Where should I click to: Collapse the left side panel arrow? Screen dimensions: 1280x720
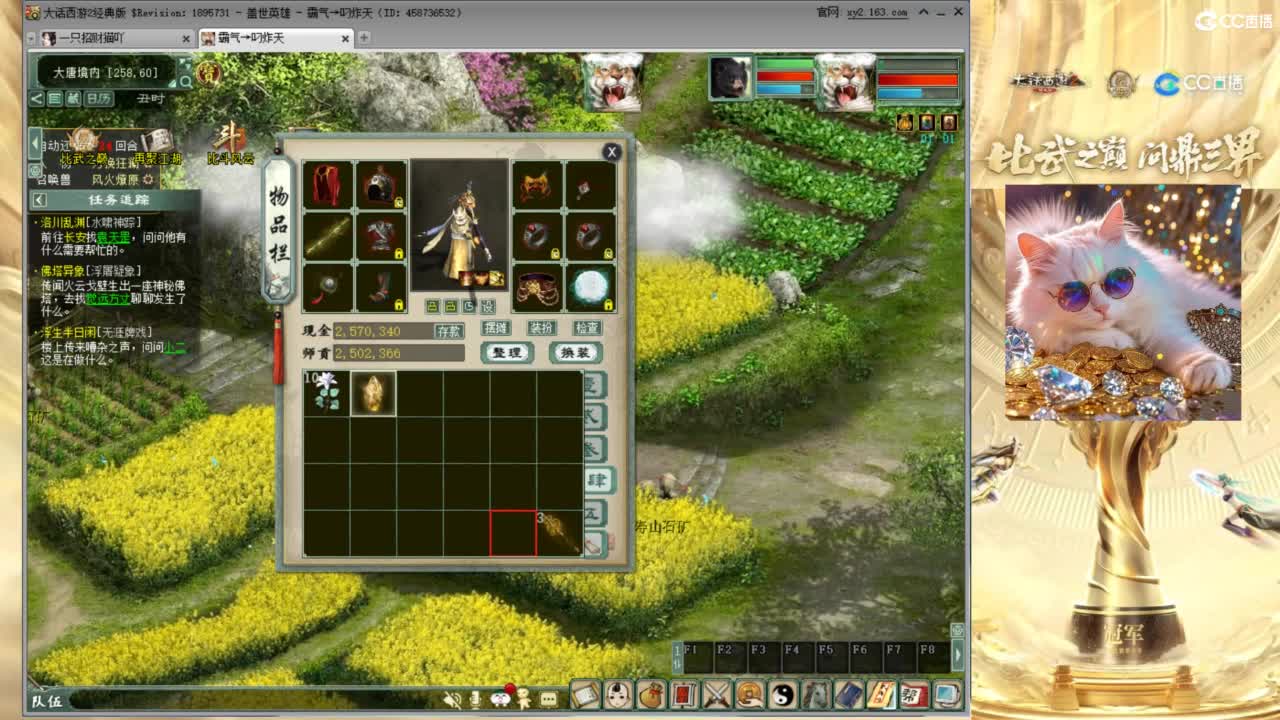(x=35, y=143)
